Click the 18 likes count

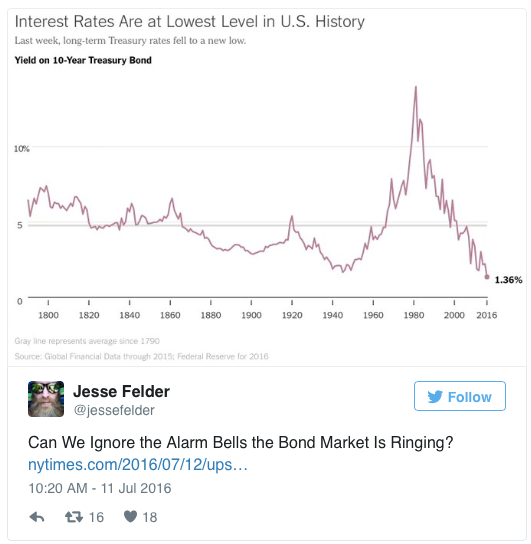[x=150, y=518]
